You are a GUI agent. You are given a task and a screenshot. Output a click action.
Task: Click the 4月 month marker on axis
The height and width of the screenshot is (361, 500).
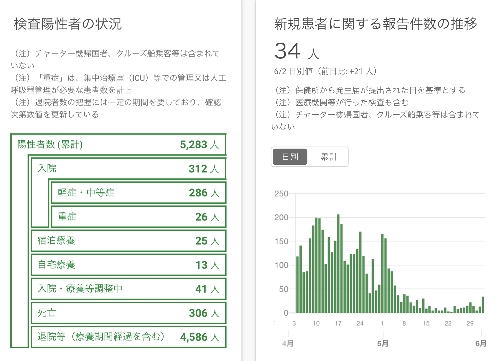[x=288, y=343]
